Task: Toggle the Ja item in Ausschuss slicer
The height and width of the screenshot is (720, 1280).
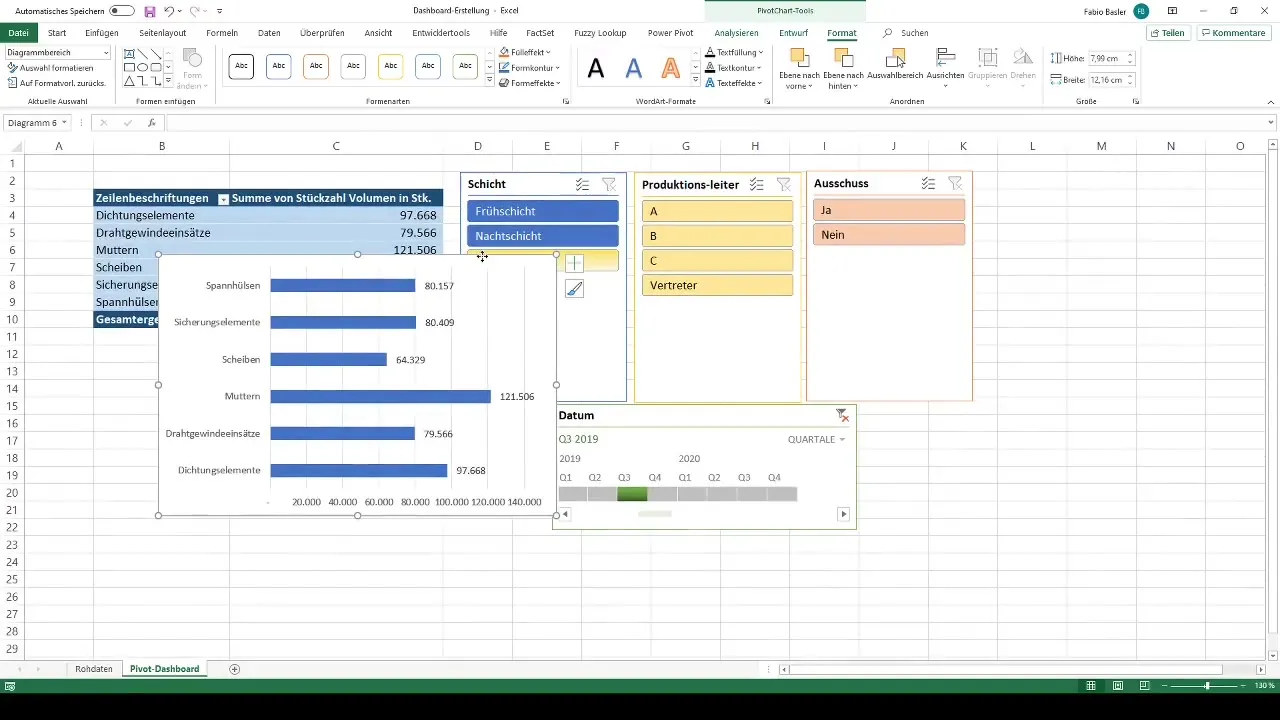Action: pyautogui.click(x=889, y=210)
